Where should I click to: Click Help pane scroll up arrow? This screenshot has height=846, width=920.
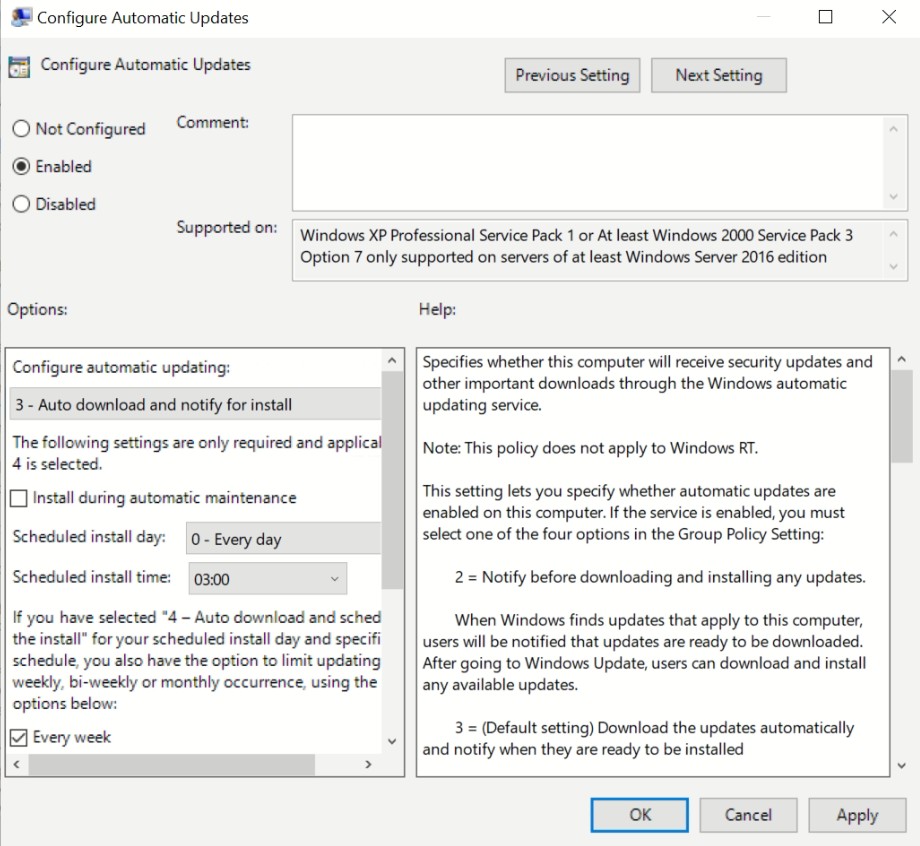[901, 359]
